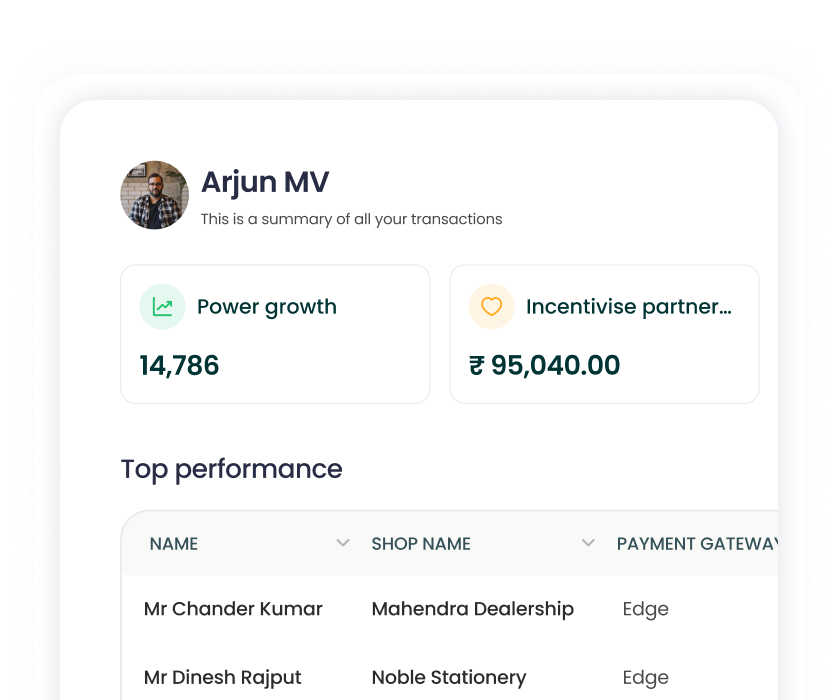Viewport: 836px width, 700px height.
Task: Click Mr Dinesh Rajput row name
Action: click(222, 678)
